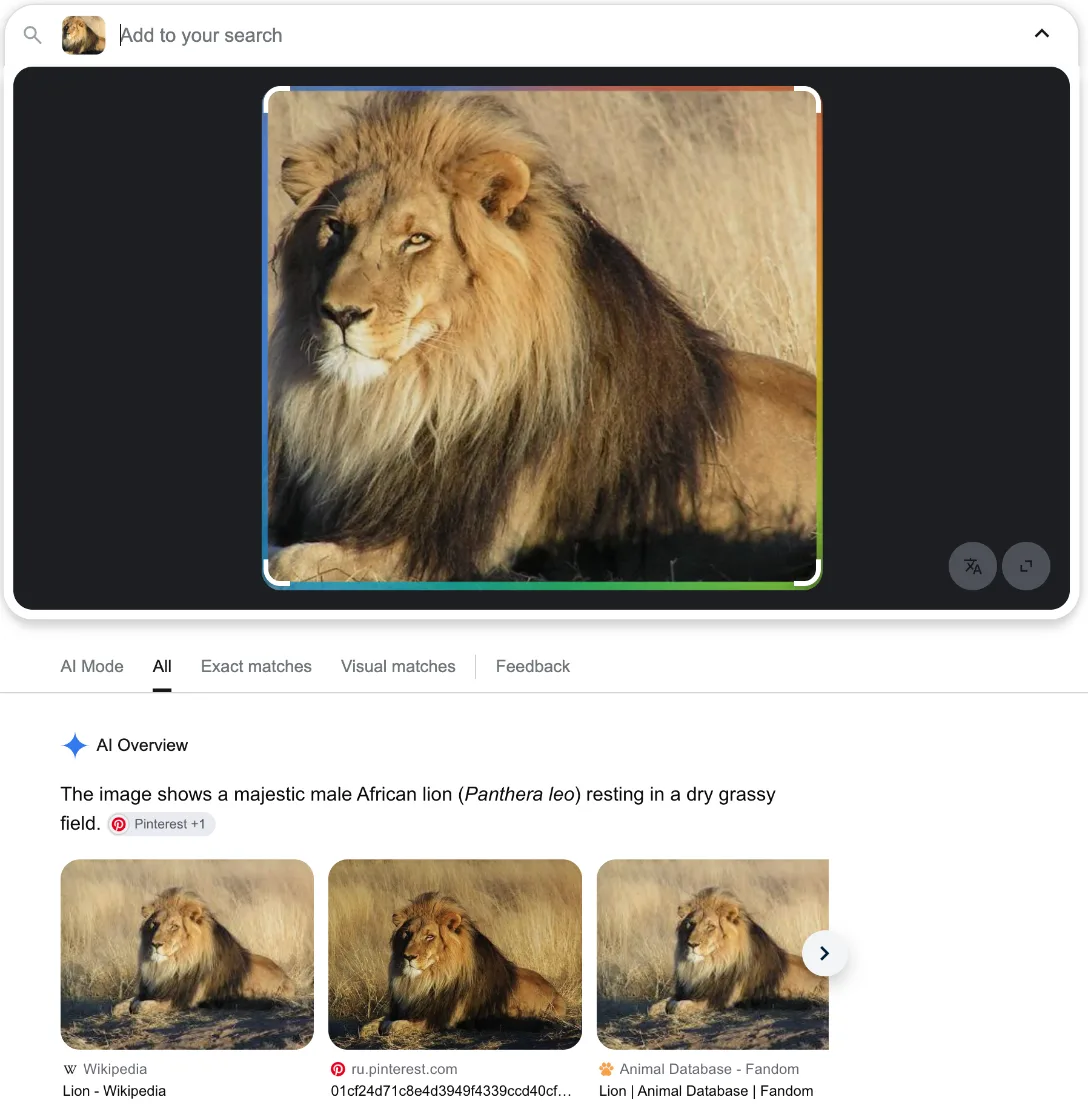Click the 'Animal Database - Fandom' source label
This screenshot has width=1088, height=1120.
click(x=709, y=1069)
